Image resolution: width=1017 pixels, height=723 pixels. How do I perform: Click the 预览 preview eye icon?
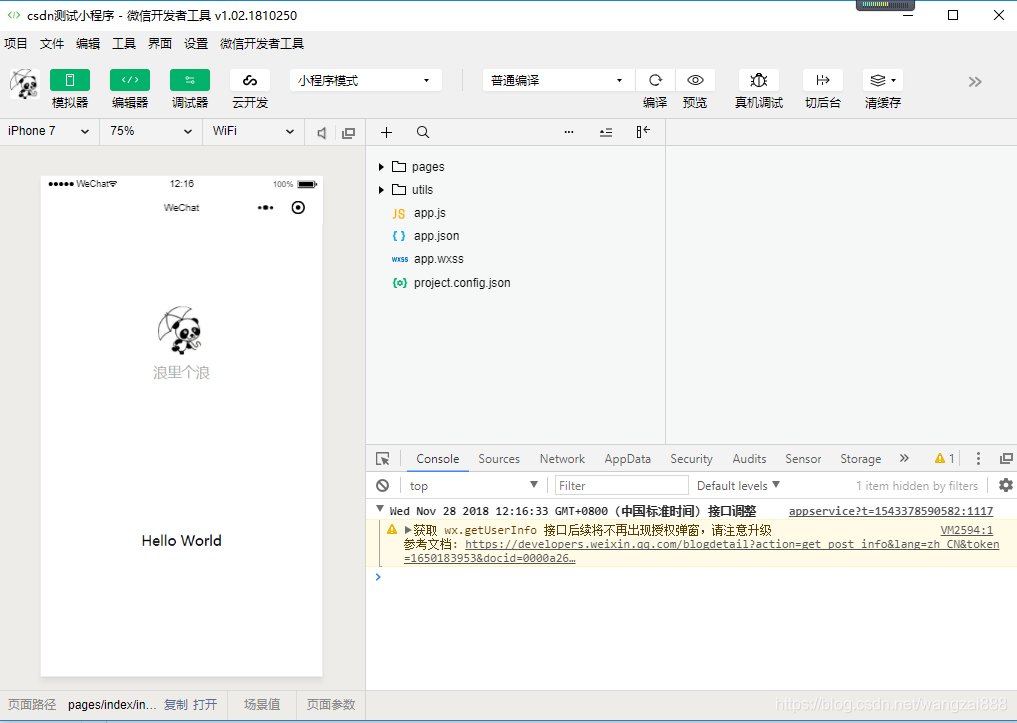click(x=695, y=80)
